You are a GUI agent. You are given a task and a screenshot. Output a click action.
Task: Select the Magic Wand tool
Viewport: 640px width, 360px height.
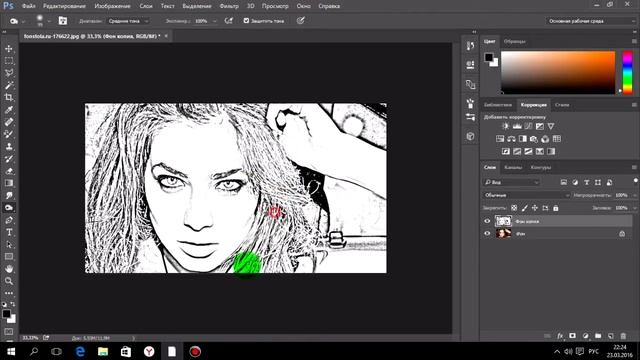[9, 85]
